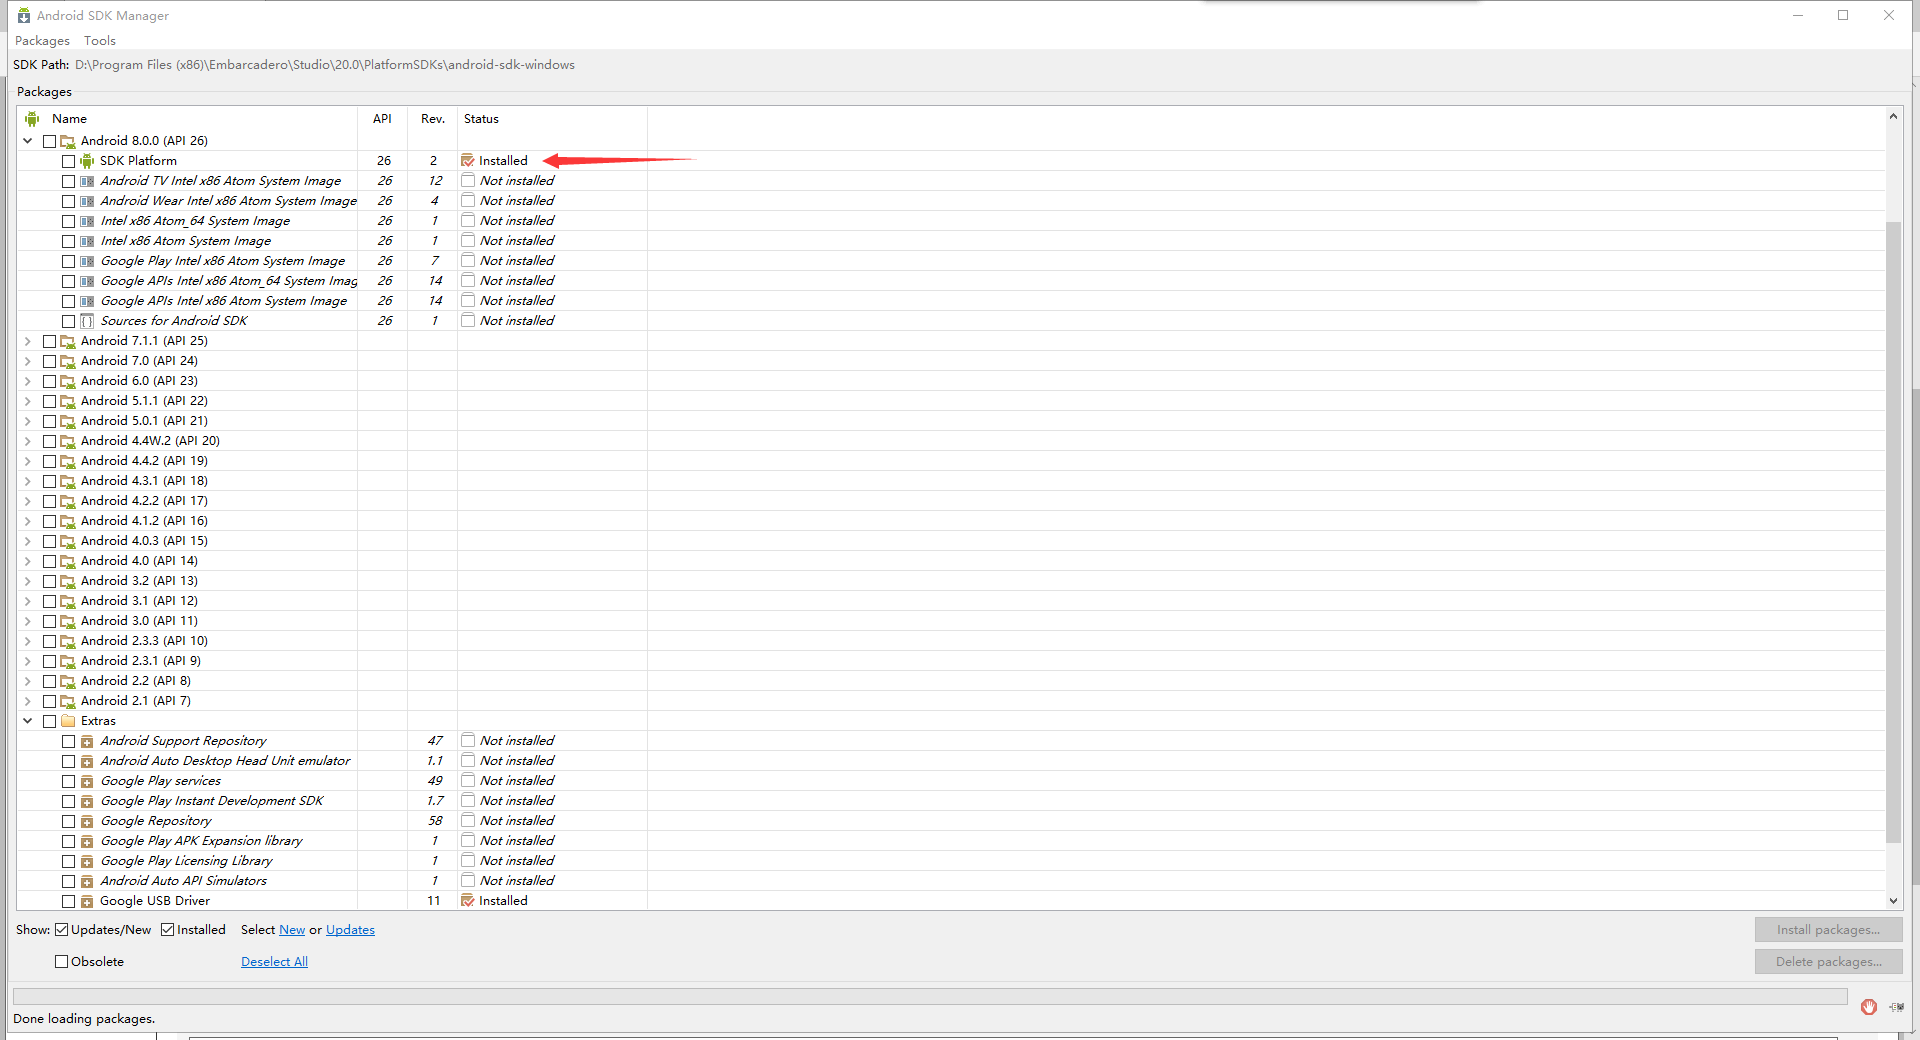Image resolution: width=1920 pixels, height=1040 pixels.
Task: Sort by the Rev. column header
Action: coord(432,119)
